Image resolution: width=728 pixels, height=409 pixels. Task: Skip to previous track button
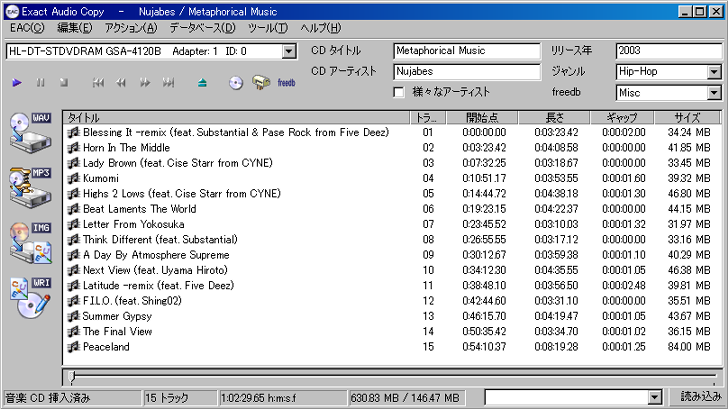point(98,83)
